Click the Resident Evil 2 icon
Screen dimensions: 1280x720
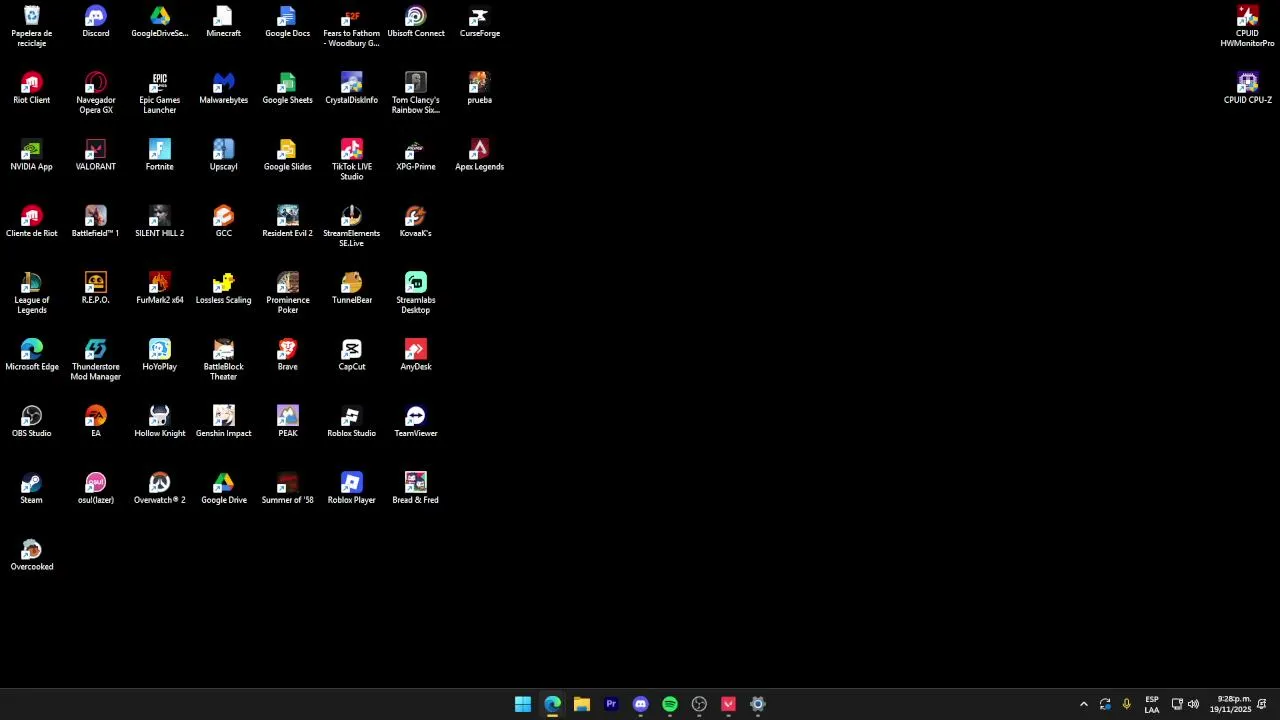tap(287, 222)
